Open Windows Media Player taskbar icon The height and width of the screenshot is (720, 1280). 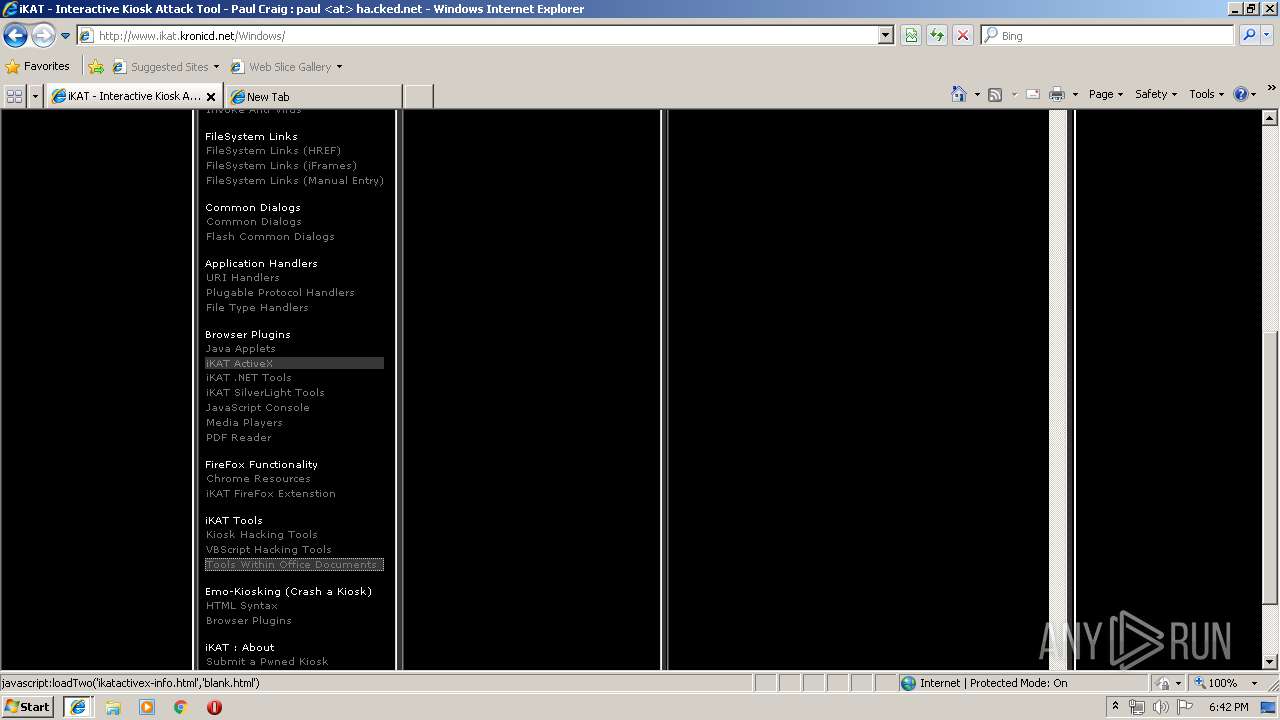coord(147,707)
